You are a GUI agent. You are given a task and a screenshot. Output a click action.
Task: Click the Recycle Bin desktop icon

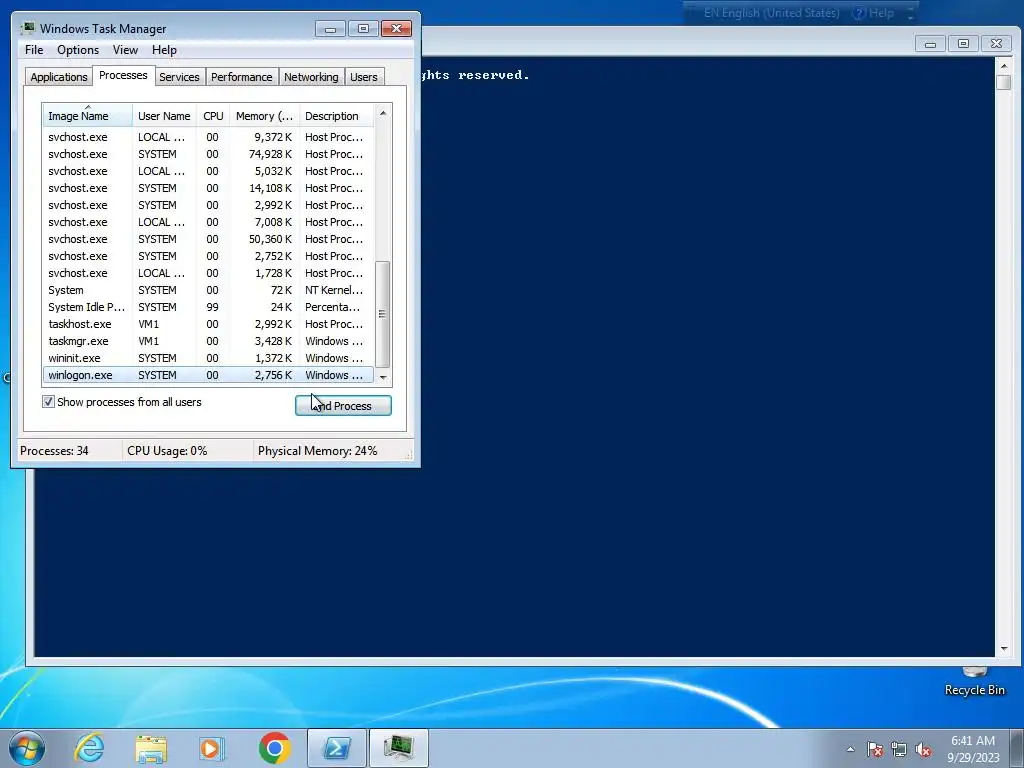974,682
